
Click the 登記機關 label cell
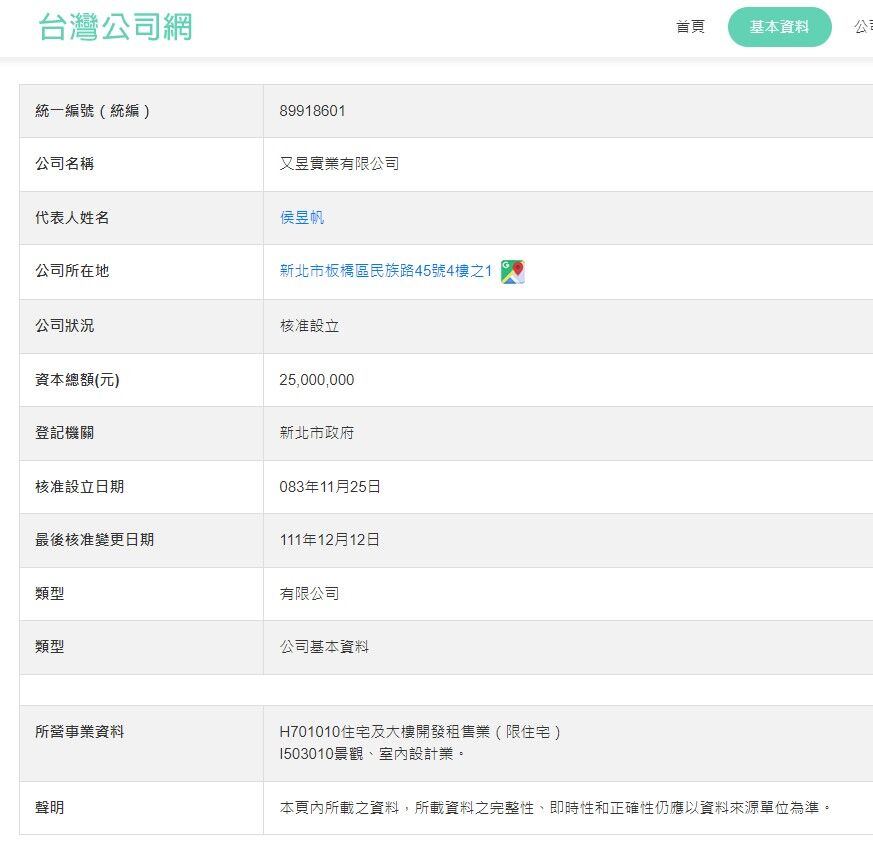pyautogui.click(x=141, y=433)
